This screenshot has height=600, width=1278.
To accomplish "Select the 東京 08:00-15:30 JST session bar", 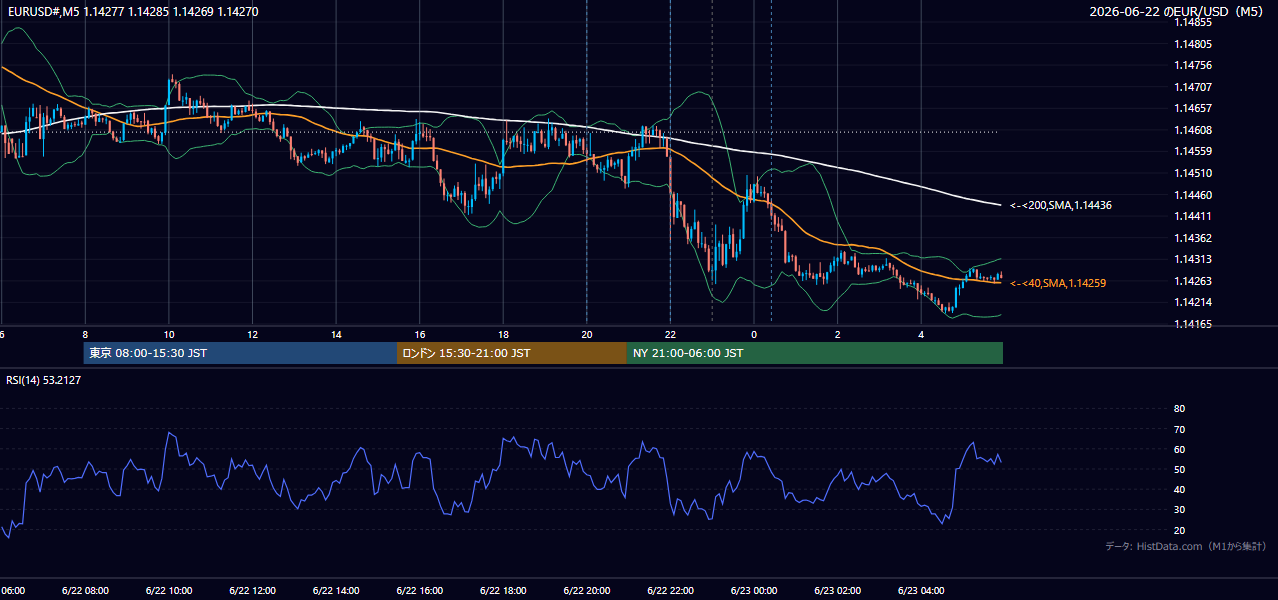I will [241, 353].
